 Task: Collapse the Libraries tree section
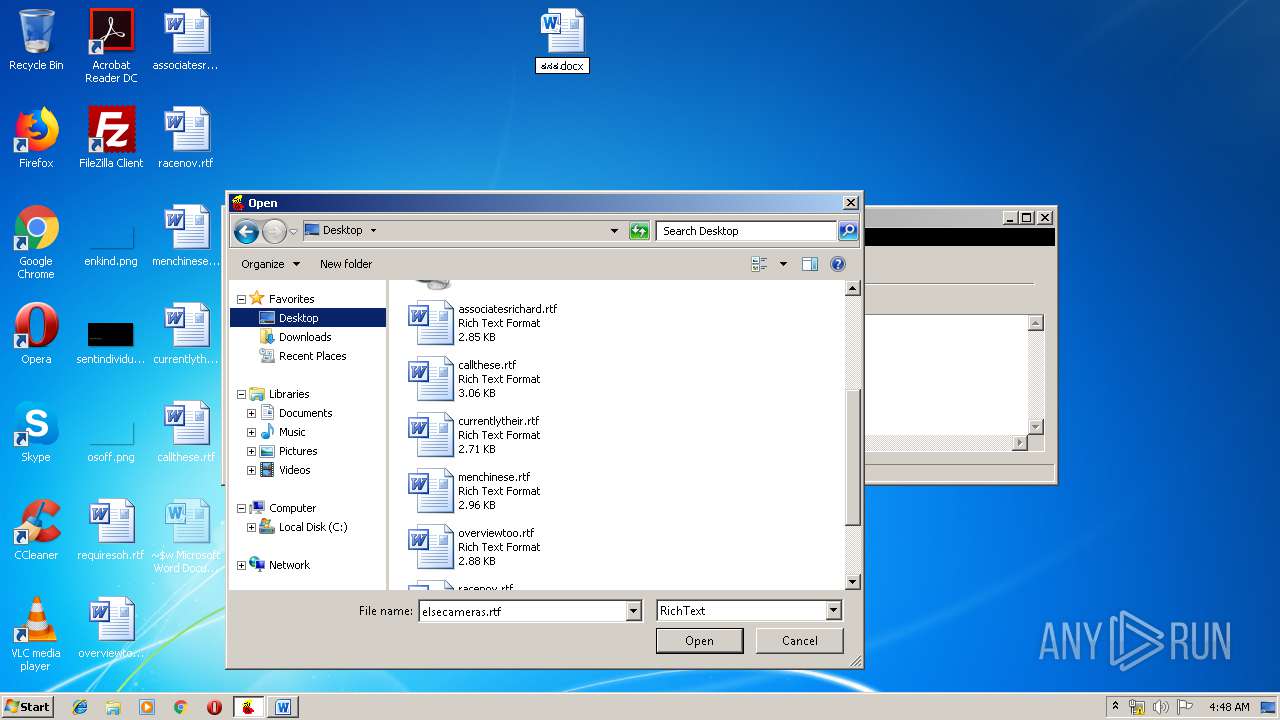coord(241,394)
